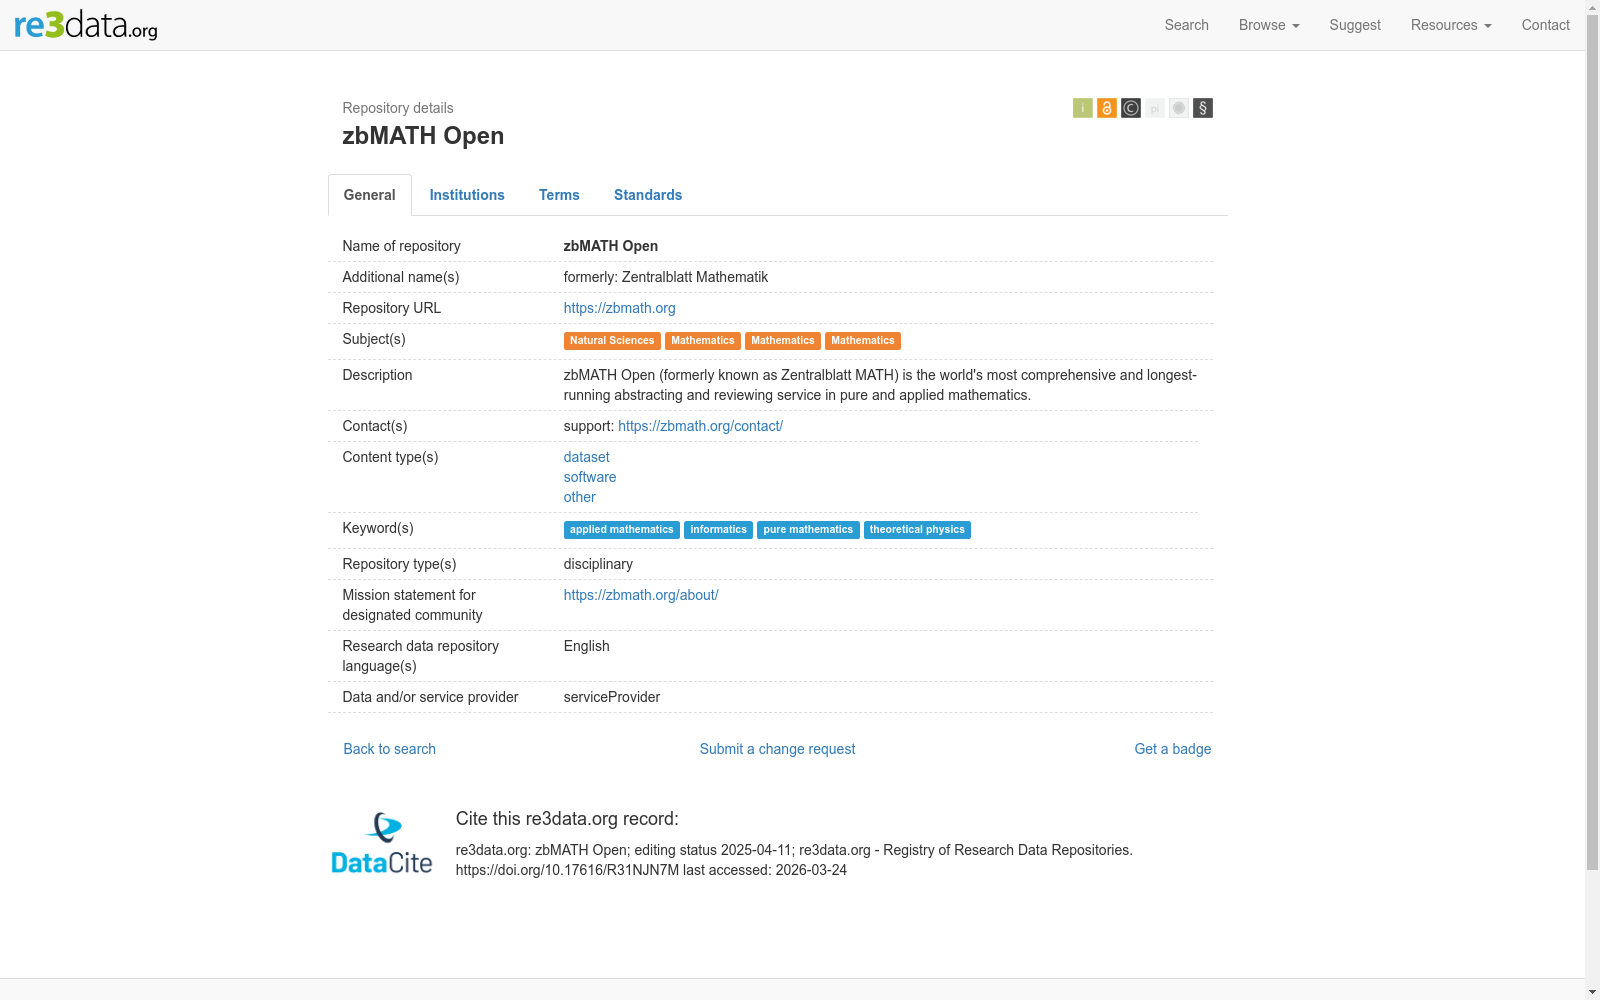Open the https://zbmath.org repository URL
The image size is (1600, 1000).
[x=620, y=308]
